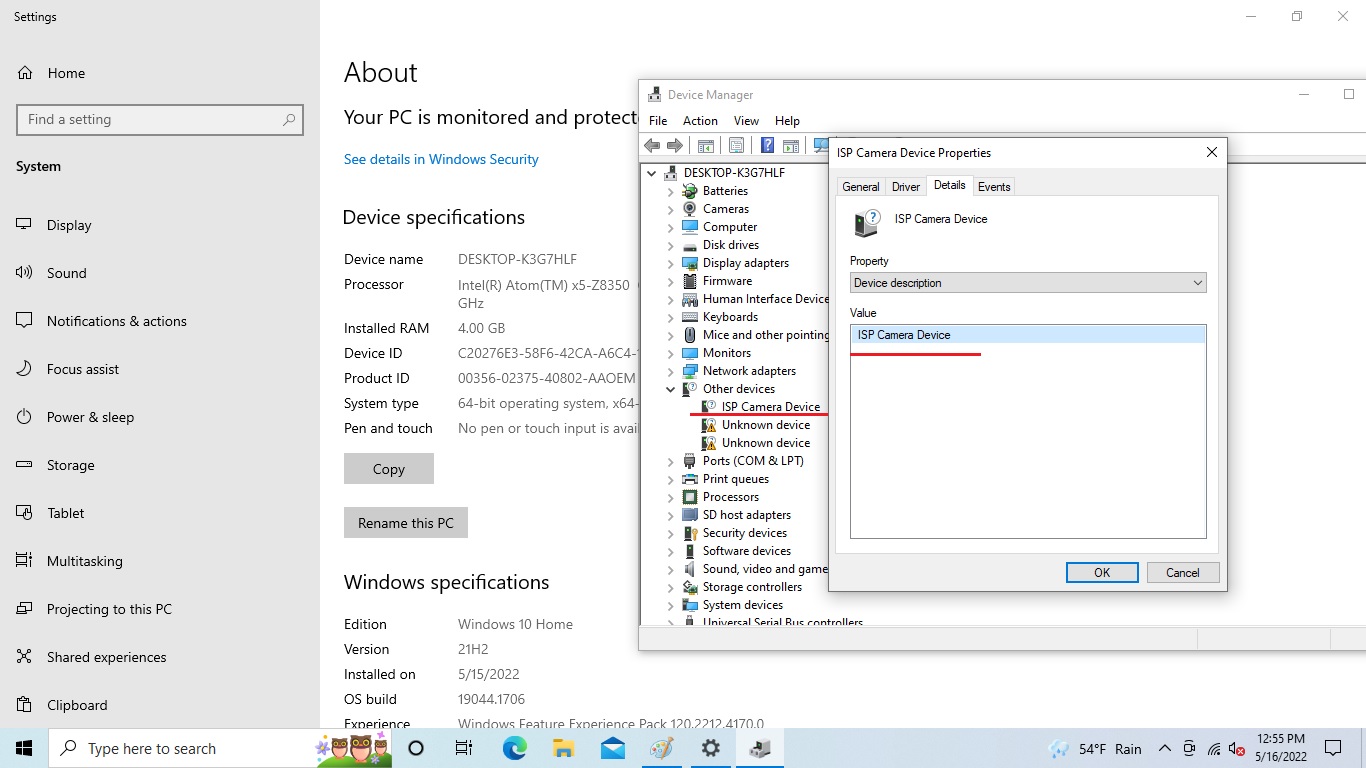Click the Forward arrow in Device Manager toolbar

[x=675, y=145]
